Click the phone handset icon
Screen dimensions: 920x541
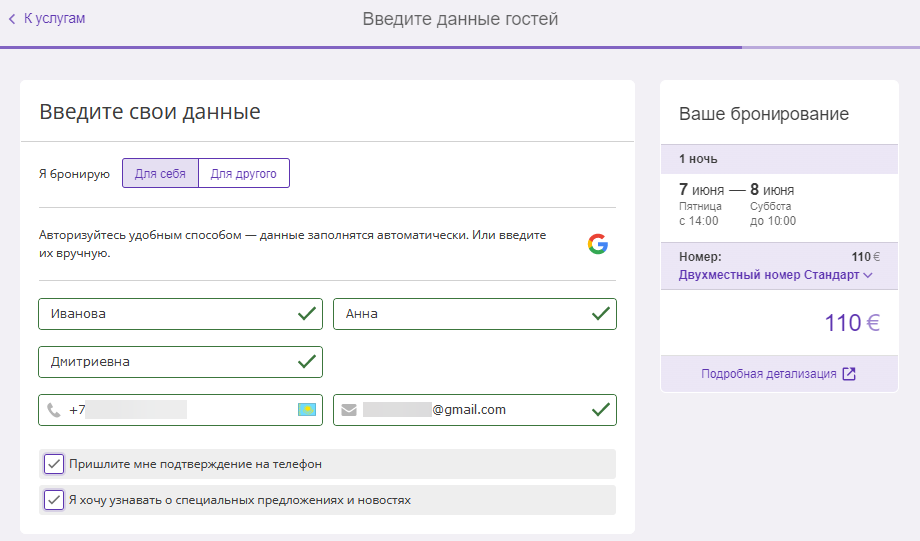point(54,410)
